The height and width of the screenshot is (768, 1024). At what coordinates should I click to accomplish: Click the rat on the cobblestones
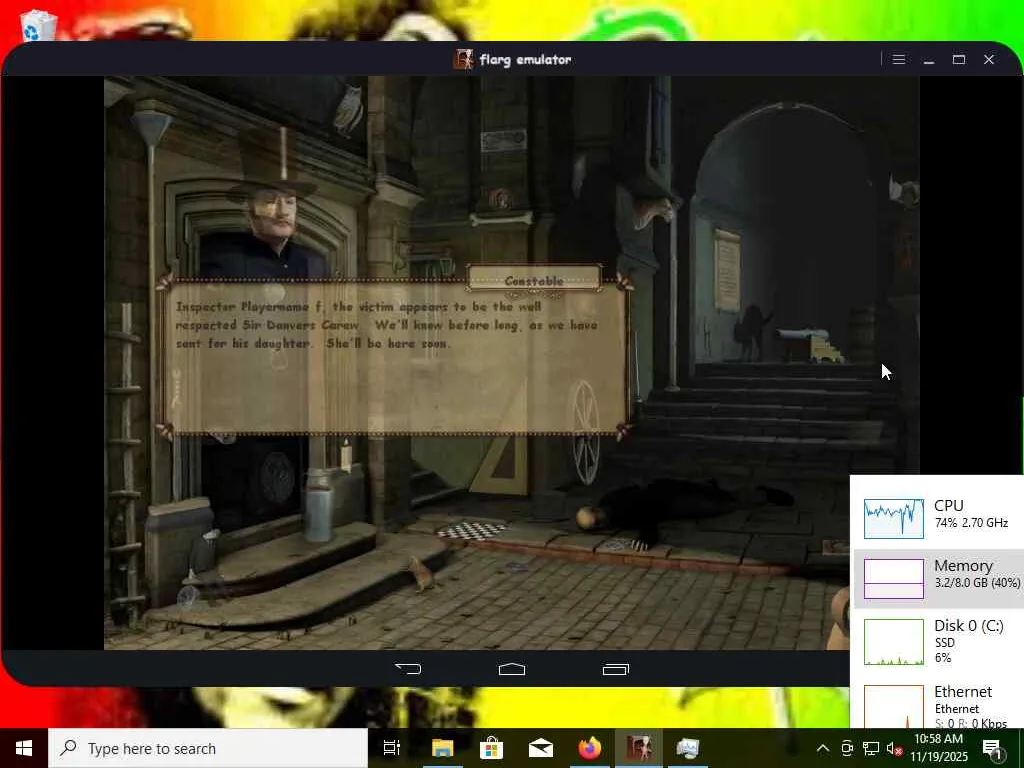(x=421, y=573)
